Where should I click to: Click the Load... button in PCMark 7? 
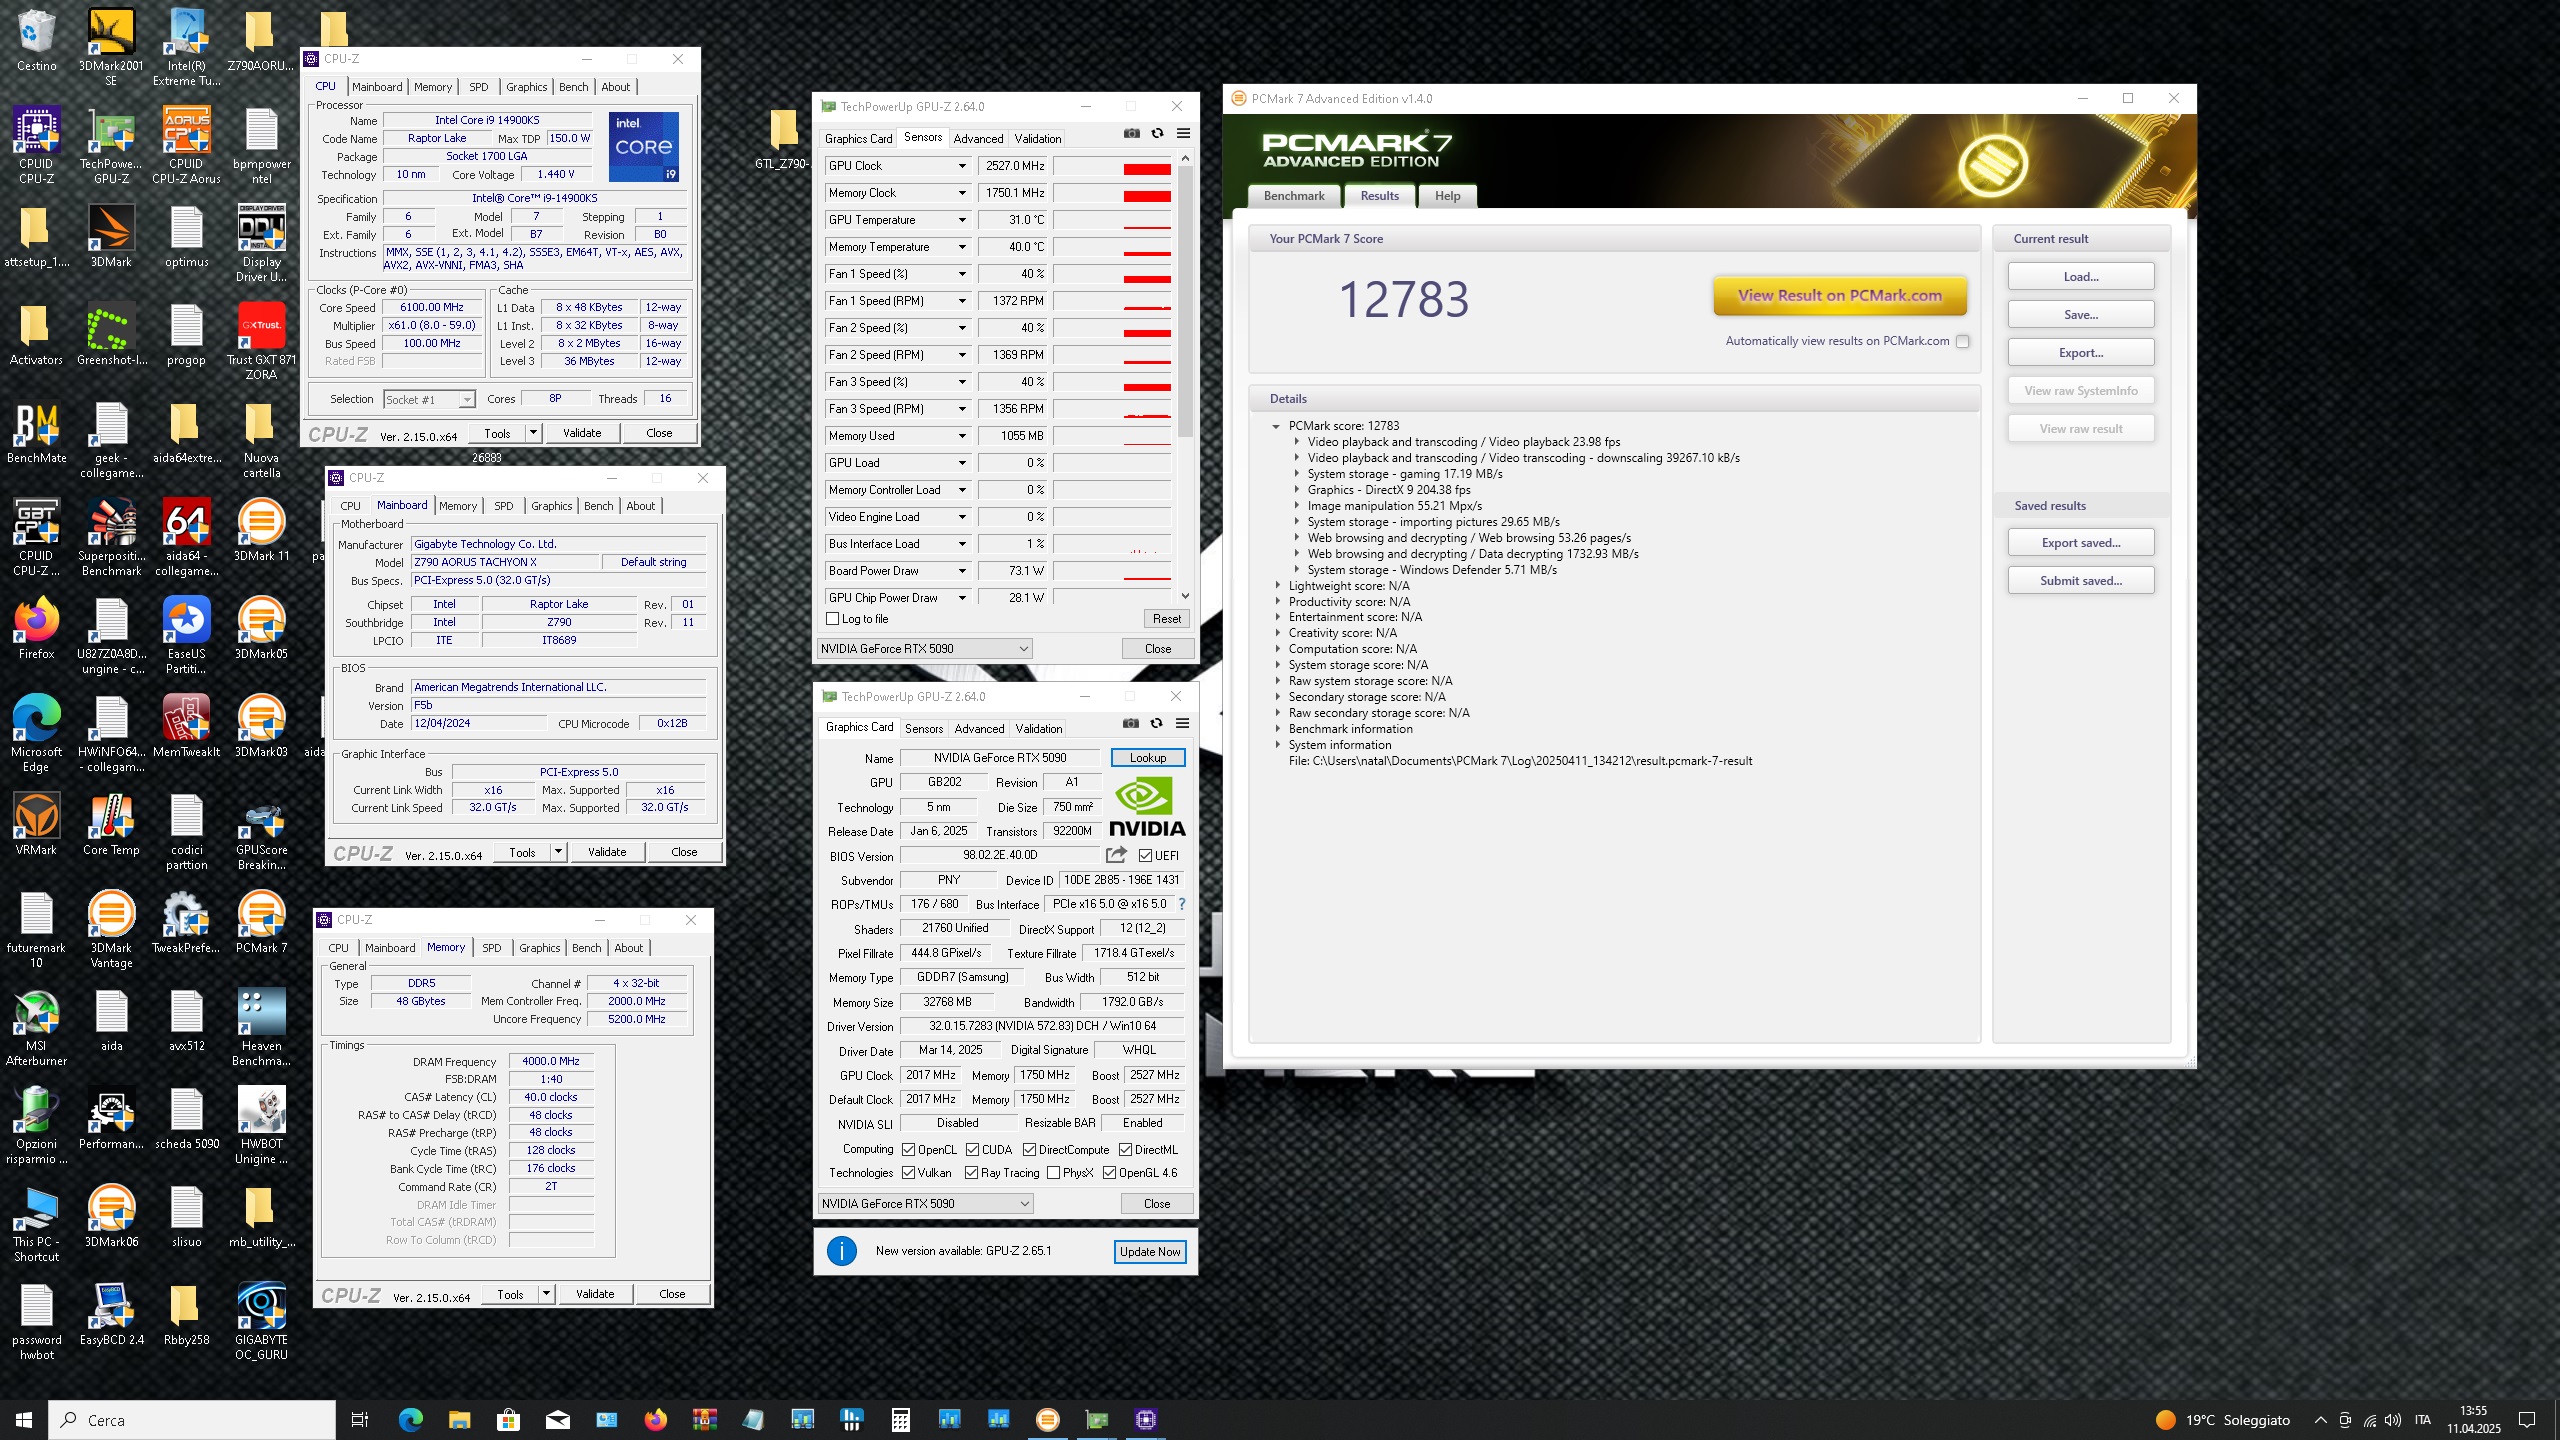pos(2081,277)
